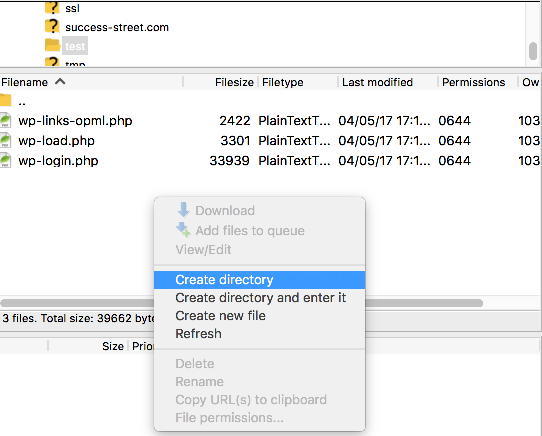Click filesize value 33939
The height and width of the screenshot is (436, 542).
point(230,161)
